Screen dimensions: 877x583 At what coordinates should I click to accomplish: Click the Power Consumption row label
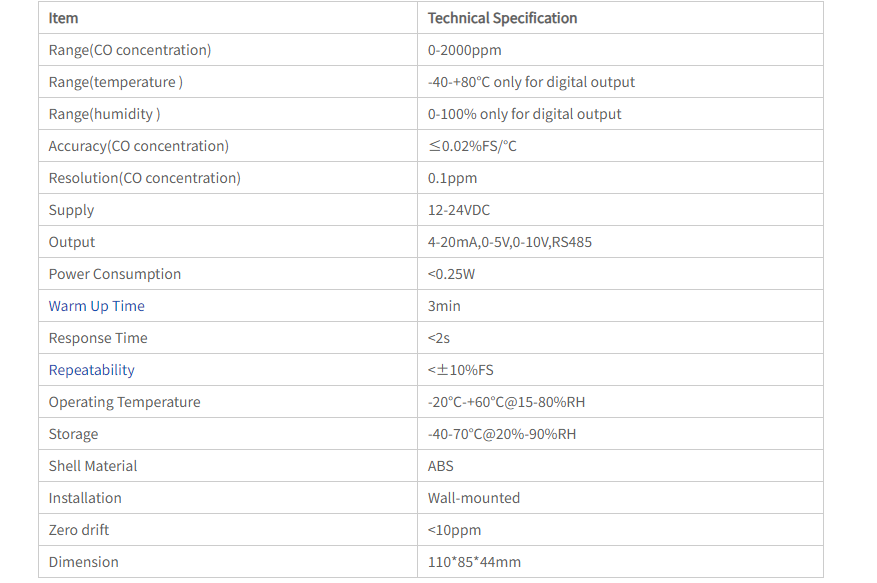coord(115,274)
